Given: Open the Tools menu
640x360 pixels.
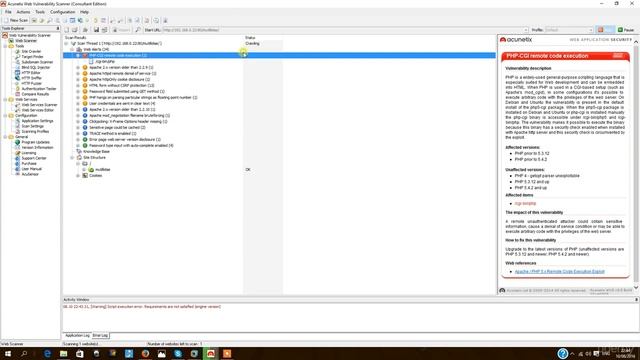Looking at the screenshot, I should (x=40, y=12).
